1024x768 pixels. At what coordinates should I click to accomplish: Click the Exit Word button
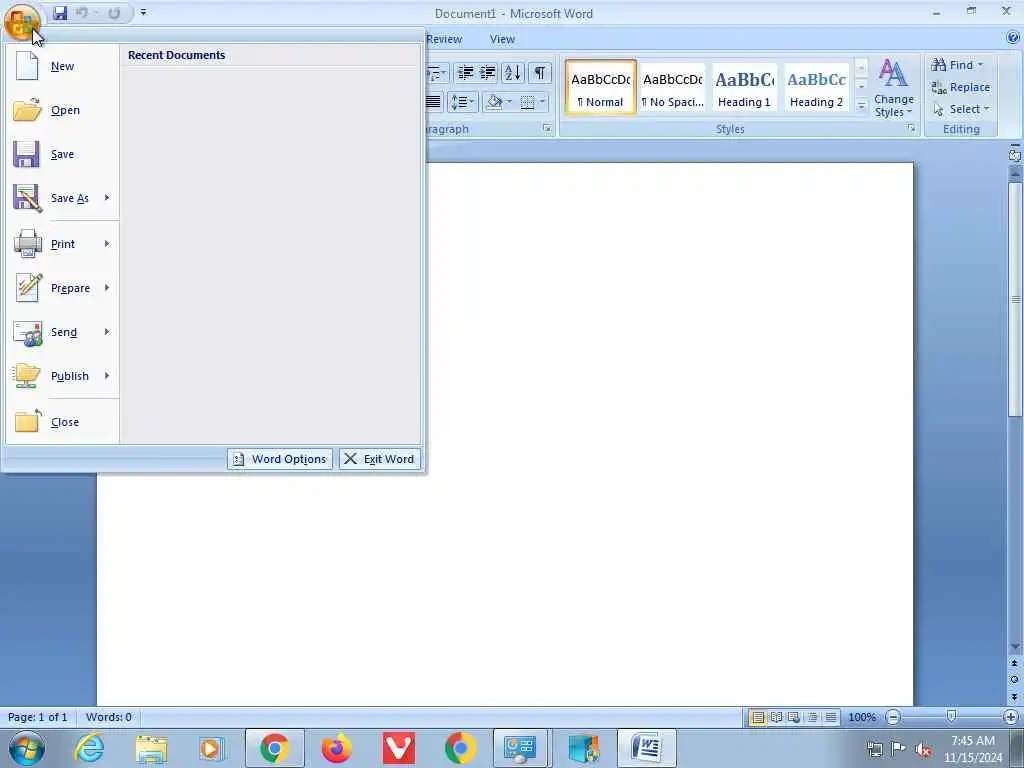point(379,459)
